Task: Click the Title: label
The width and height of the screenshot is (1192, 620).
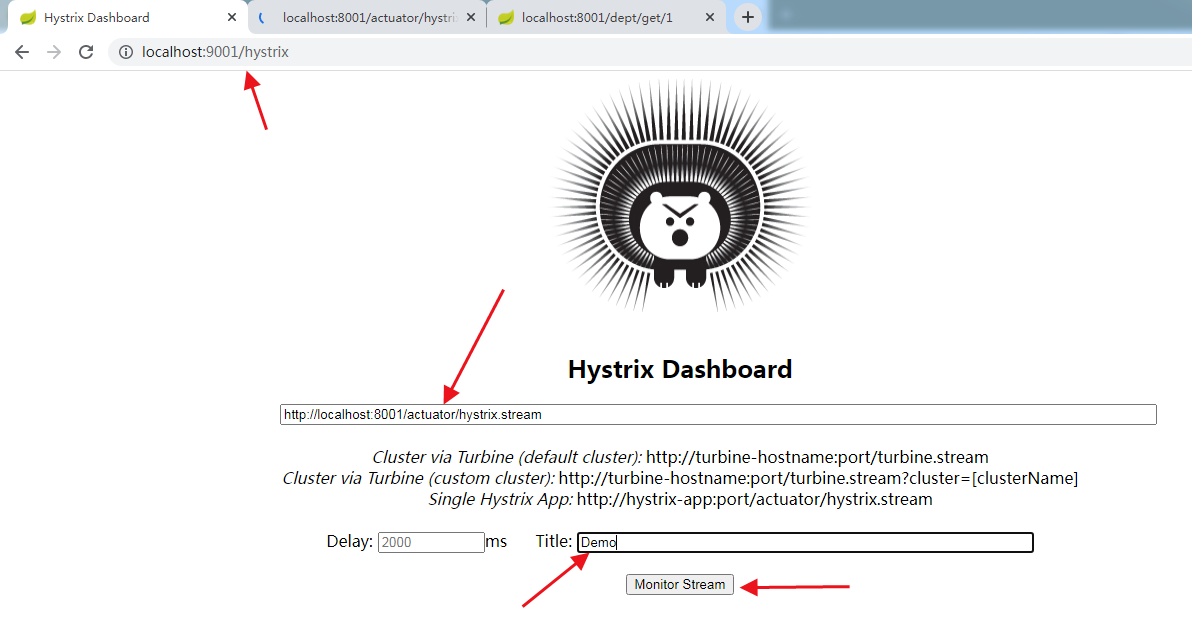Action: coord(553,541)
